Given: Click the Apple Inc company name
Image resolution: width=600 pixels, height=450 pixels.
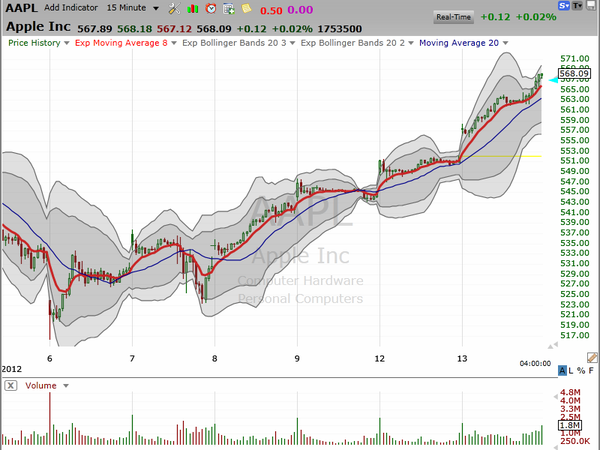Looking at the screenshot, I should click(38, 27).
